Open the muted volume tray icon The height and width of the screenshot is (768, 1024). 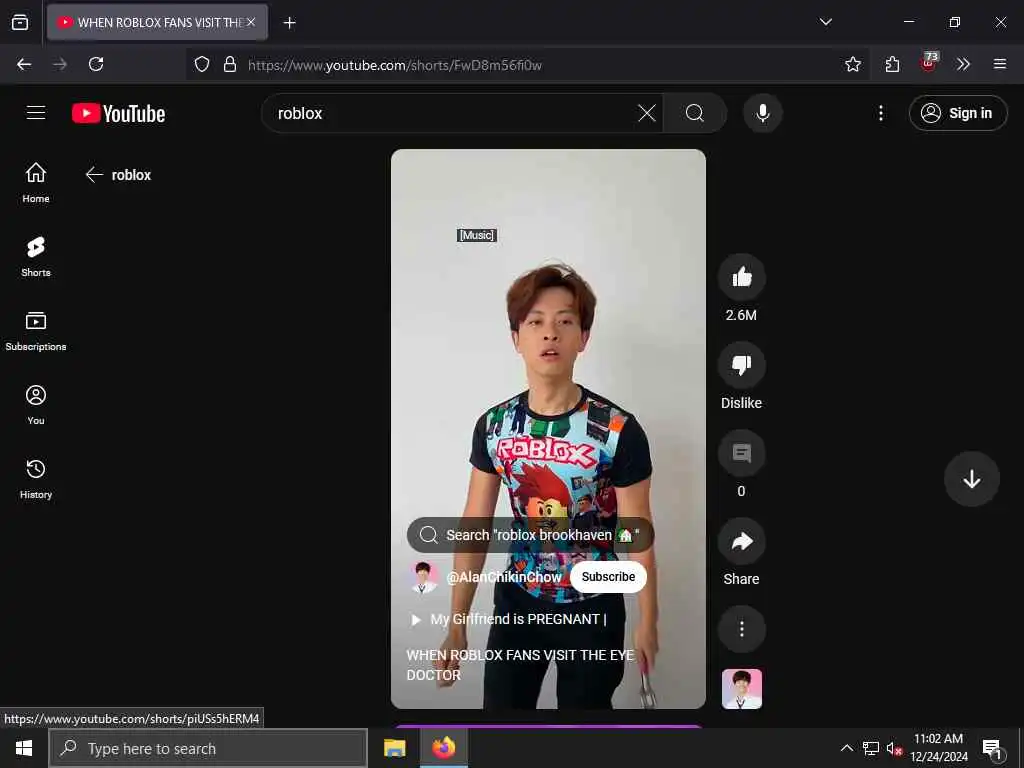point(893,748)
